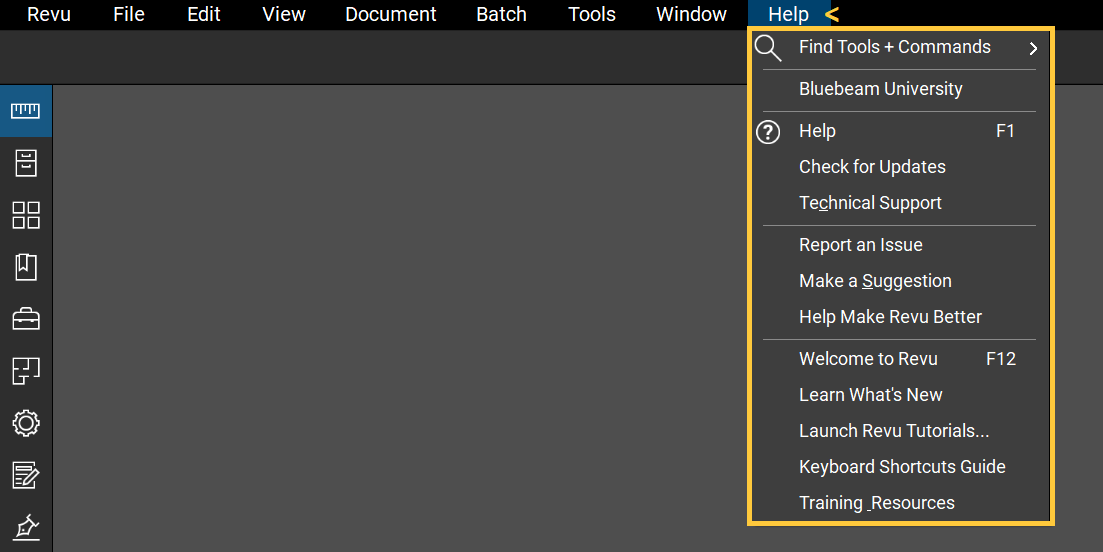This screenshot has height=552, width=1103.
Task: Choose Bluebeam University from Help menu
Action: coord(880,89)
